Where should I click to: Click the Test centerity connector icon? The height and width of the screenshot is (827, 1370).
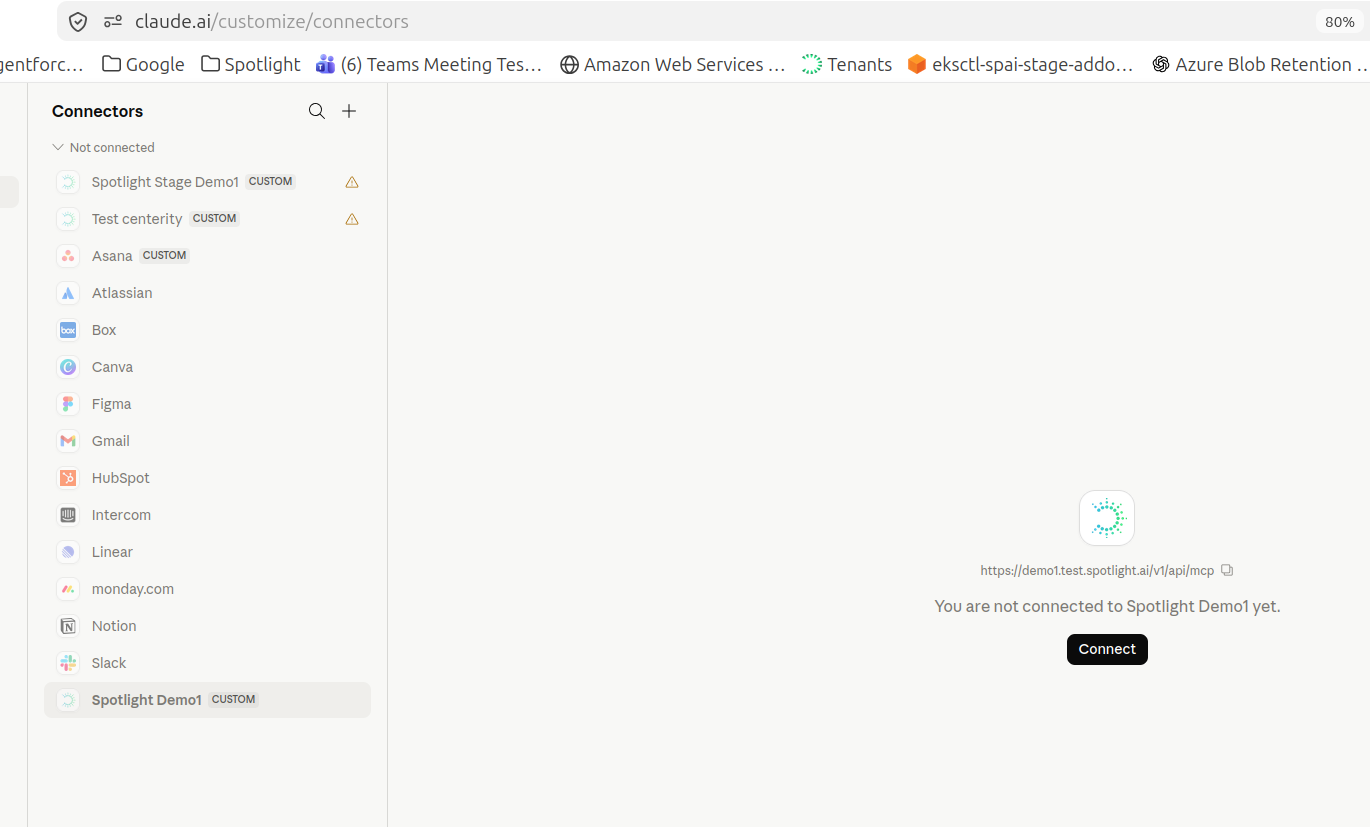(x=68, y=219)
